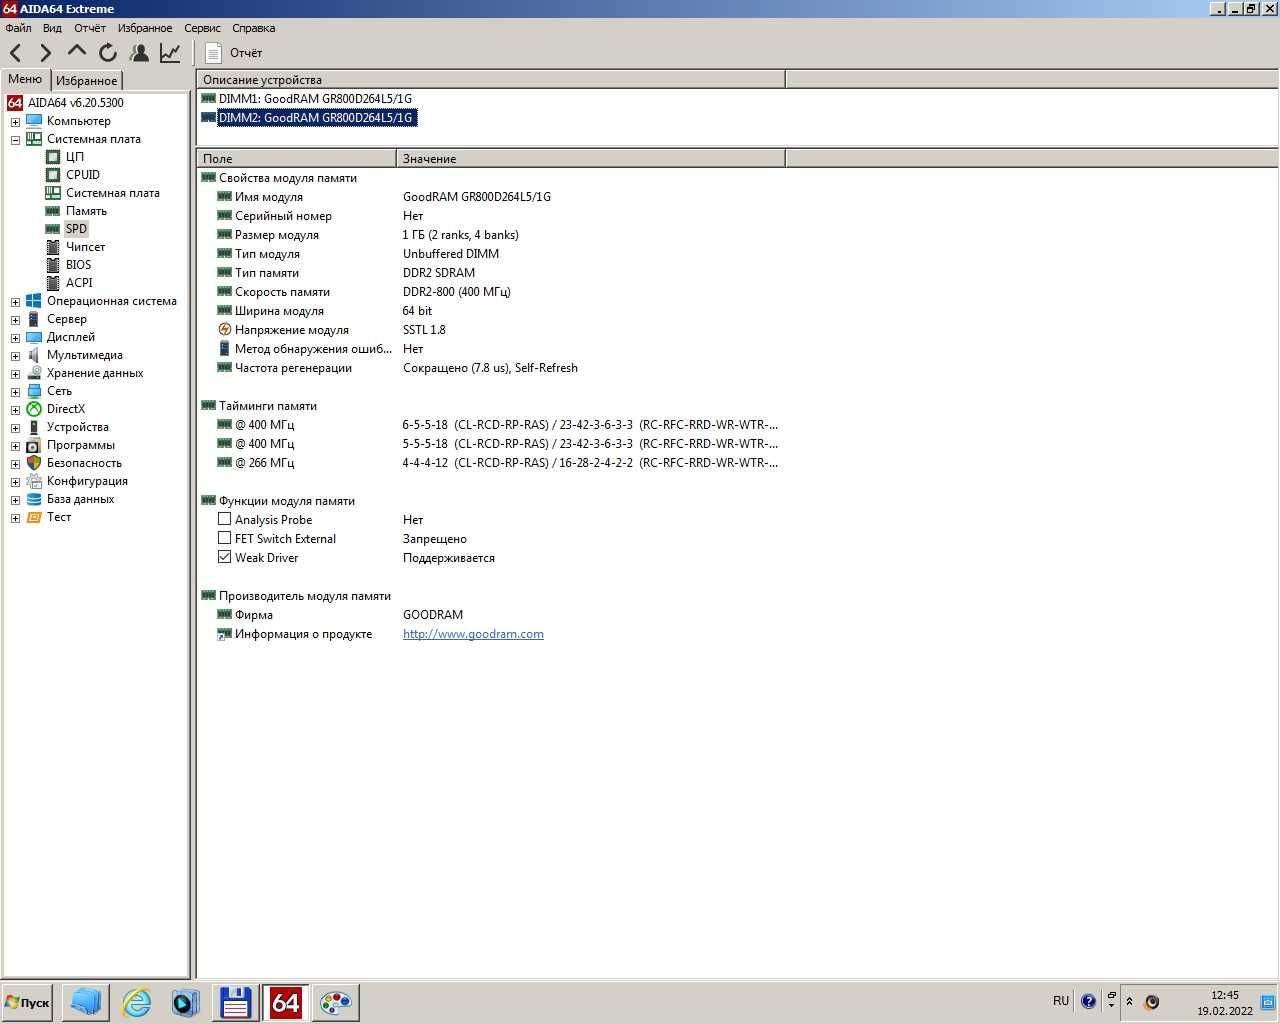Click the Программы tree icon

pyautogui.click(x=34, y=445)
